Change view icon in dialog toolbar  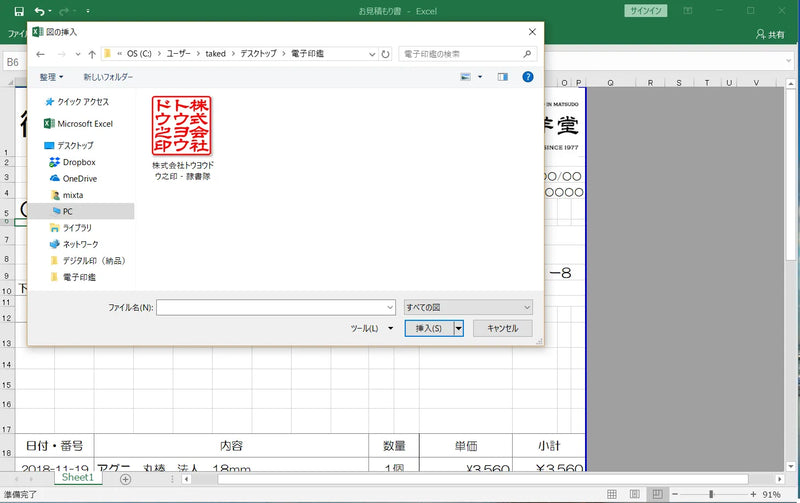tap(466, 77)
